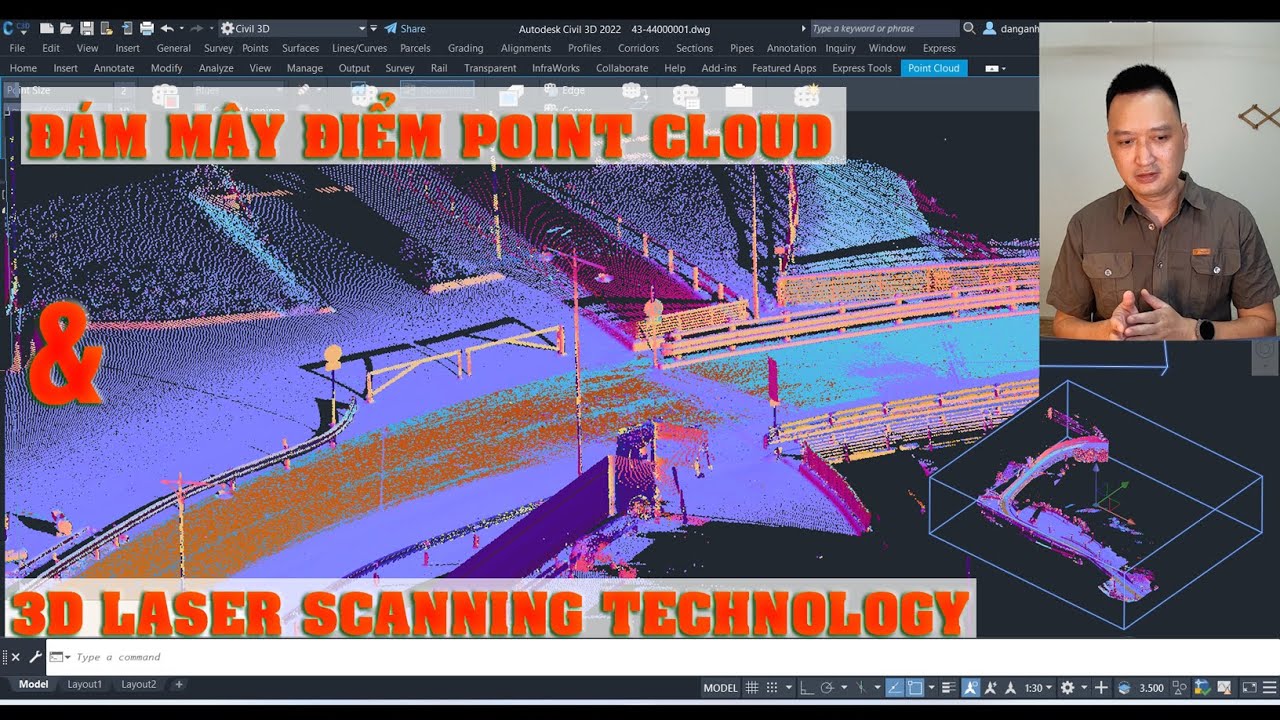Click the ribbon minimize panel toggle button
The height and width of the screenshot is (720, 1280).
tap(994, 68)
